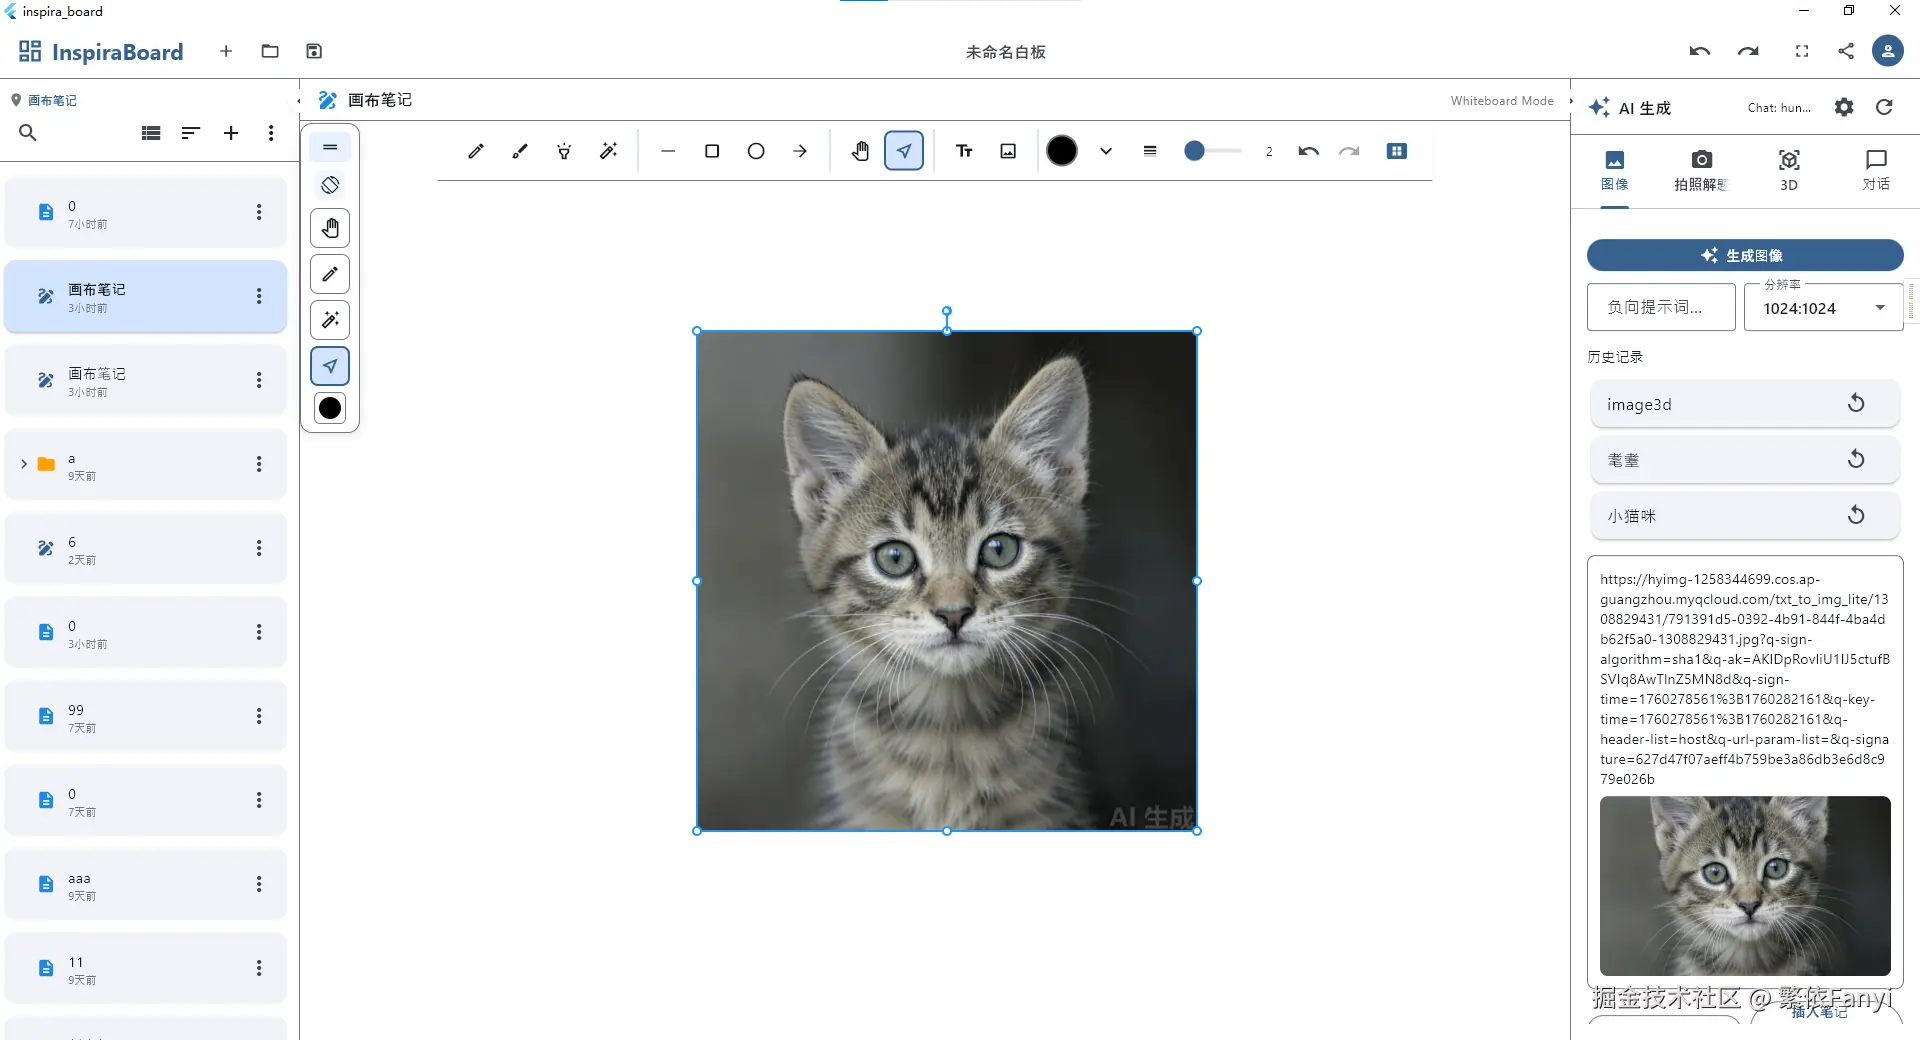Select the pencil drawing tool in top toolbar
The image size is (1920, 1040).
pyautogui.click(x=476, y=151)
